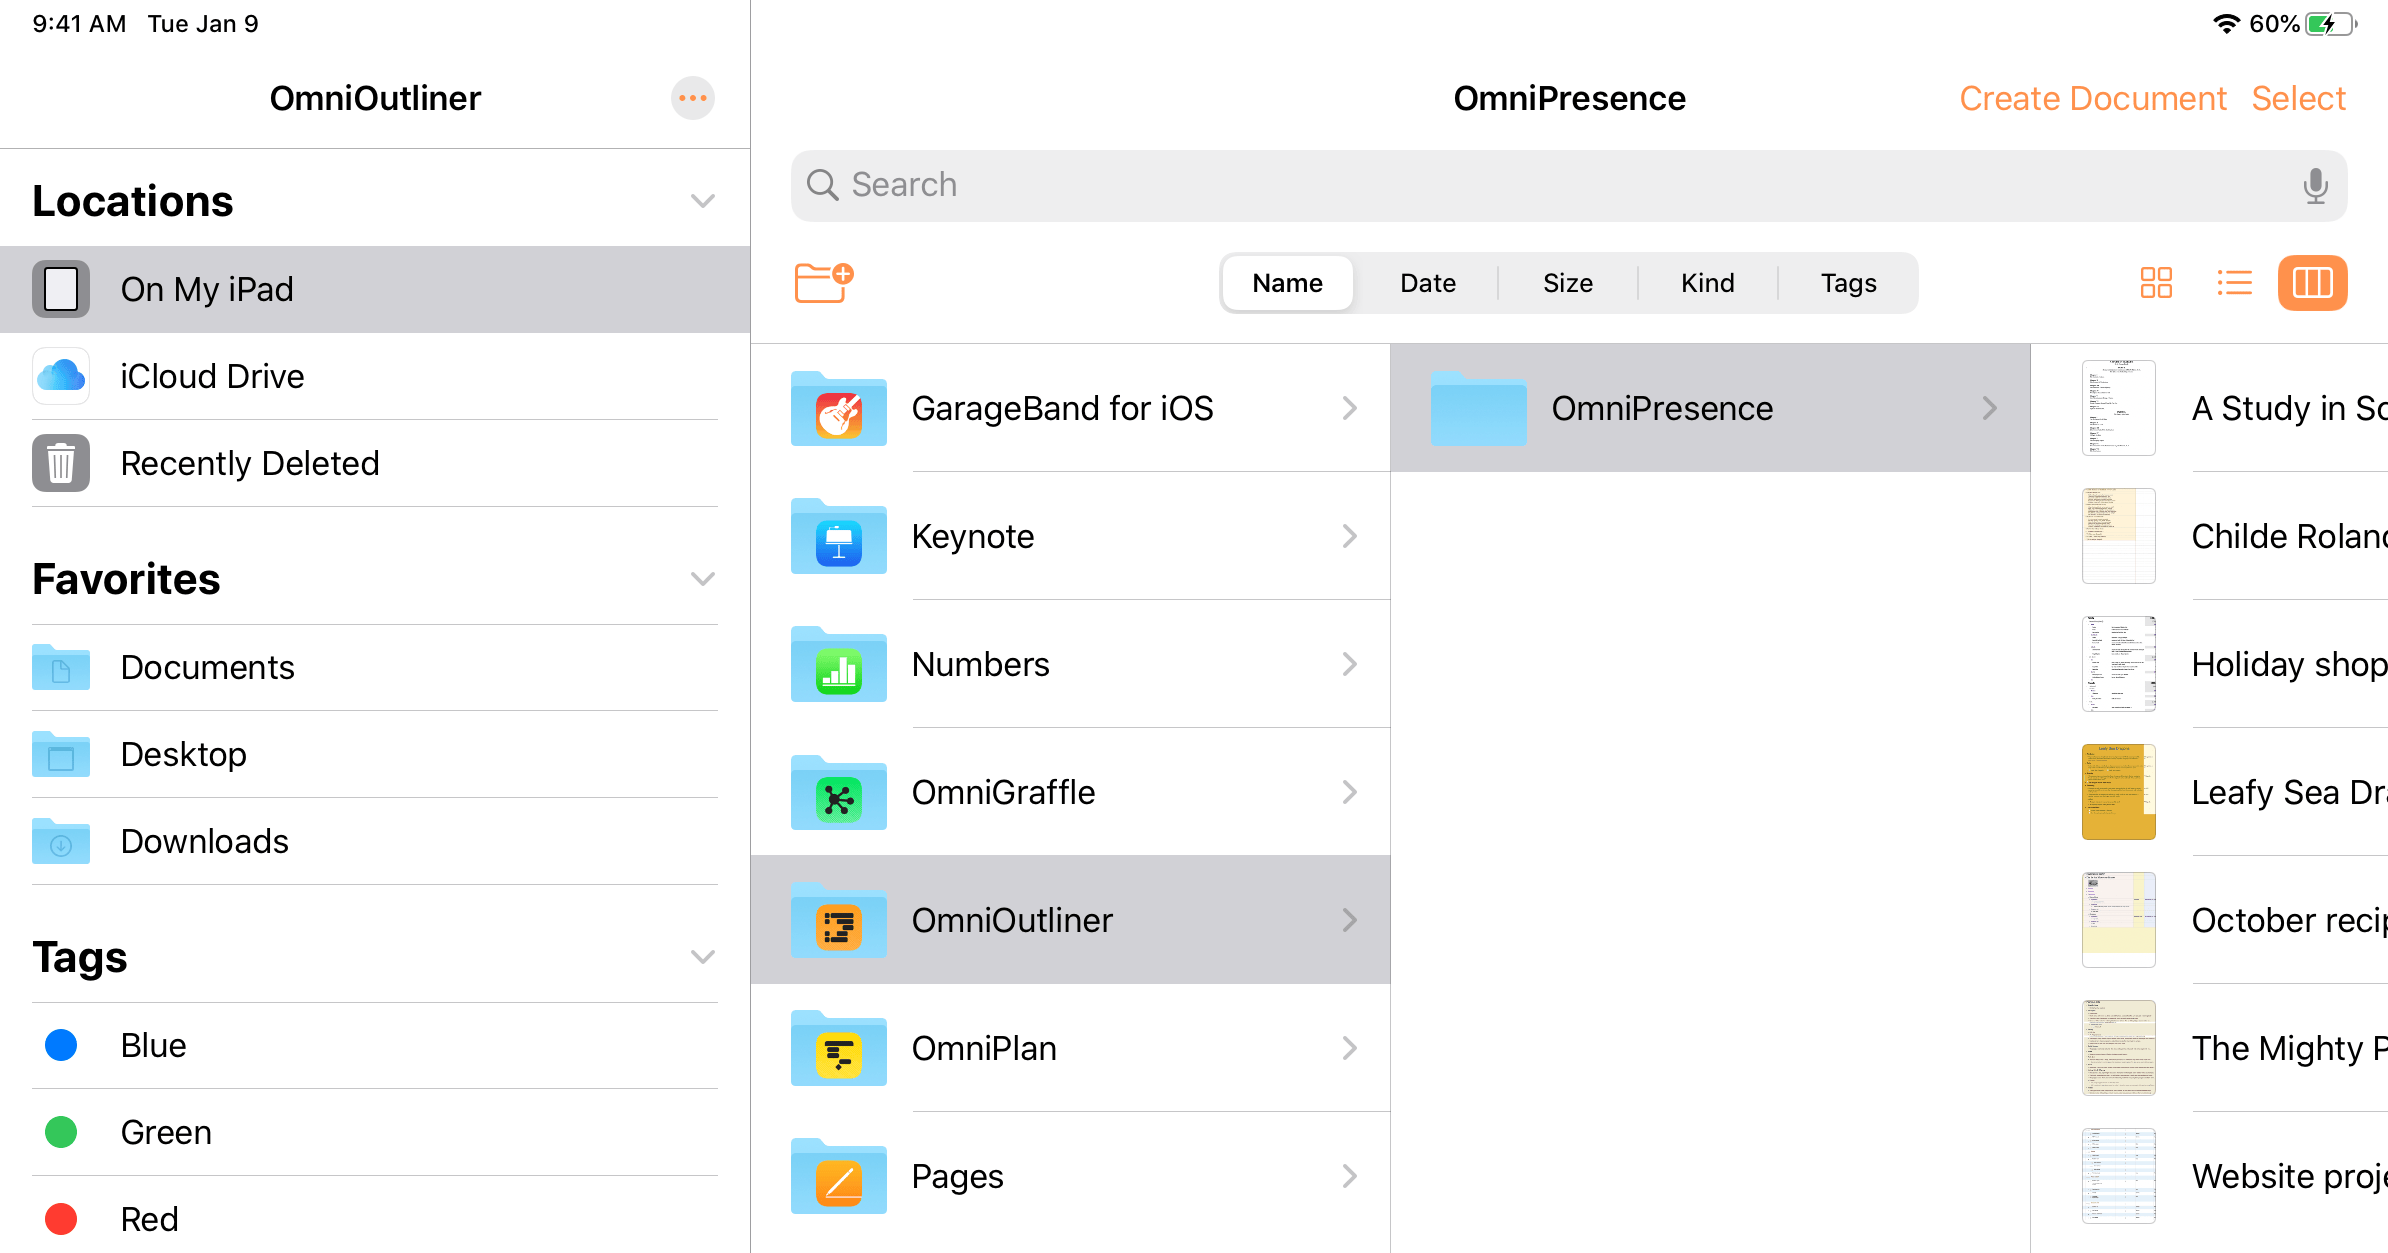Check the battery status icon
This screenshot has height=1253, width=2388.
(2331, 24)
